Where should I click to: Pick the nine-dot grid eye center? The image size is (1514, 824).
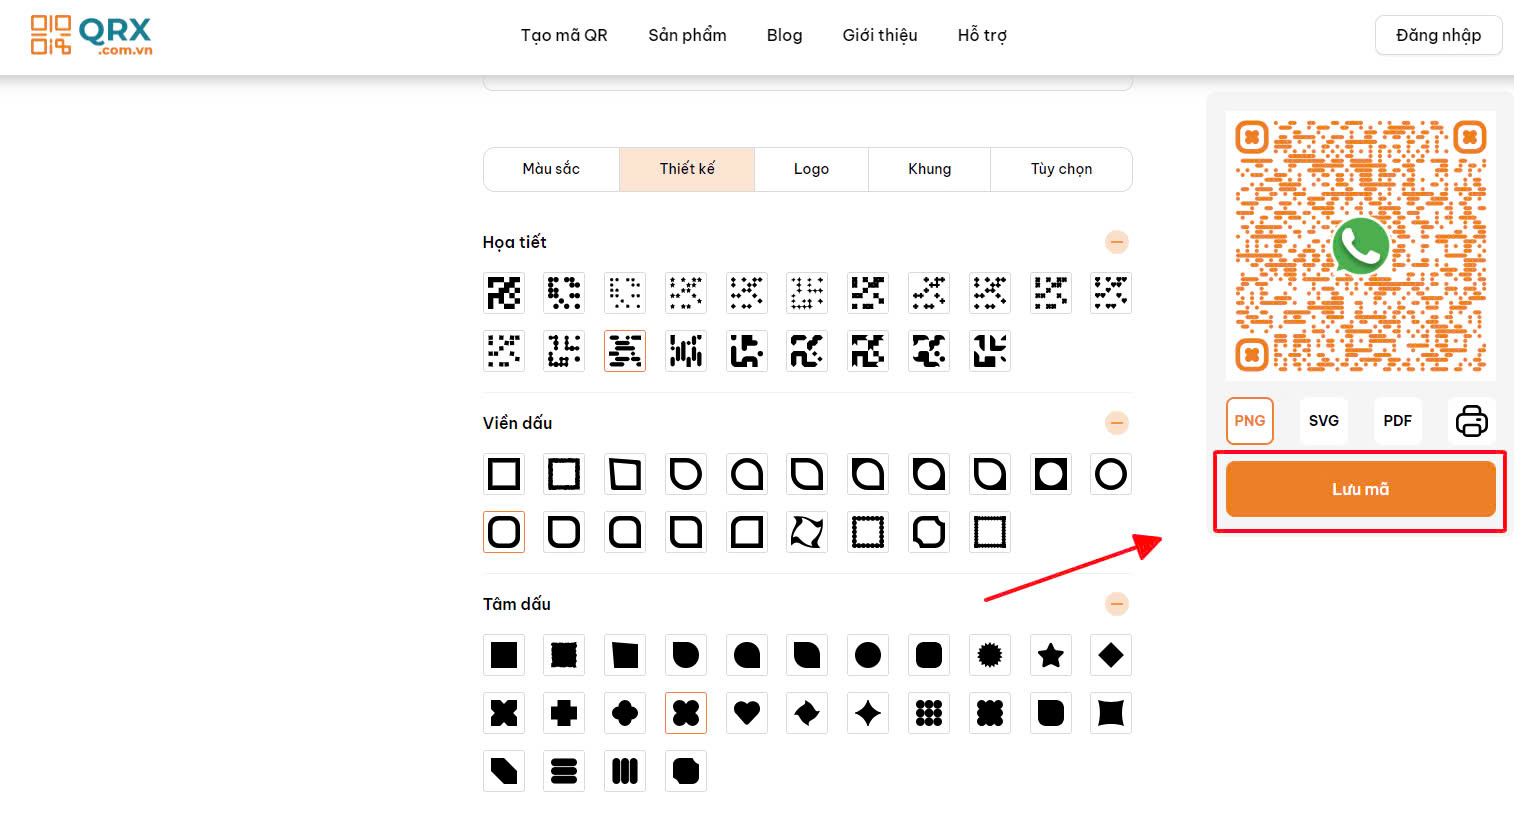[929, 713]
